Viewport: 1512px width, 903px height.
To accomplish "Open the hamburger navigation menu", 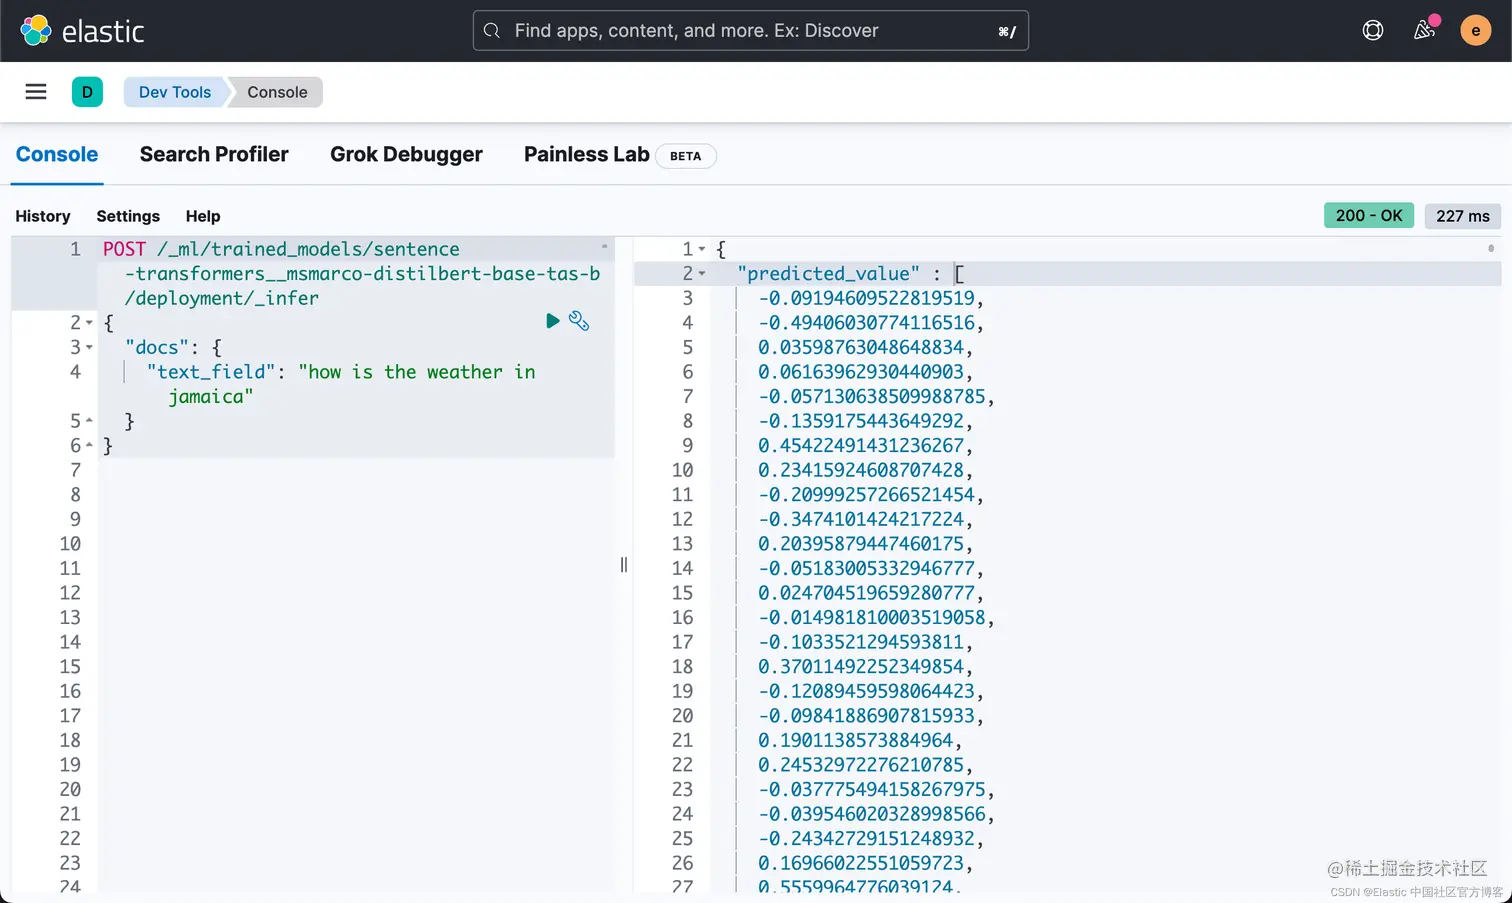I will coord(36,92).
